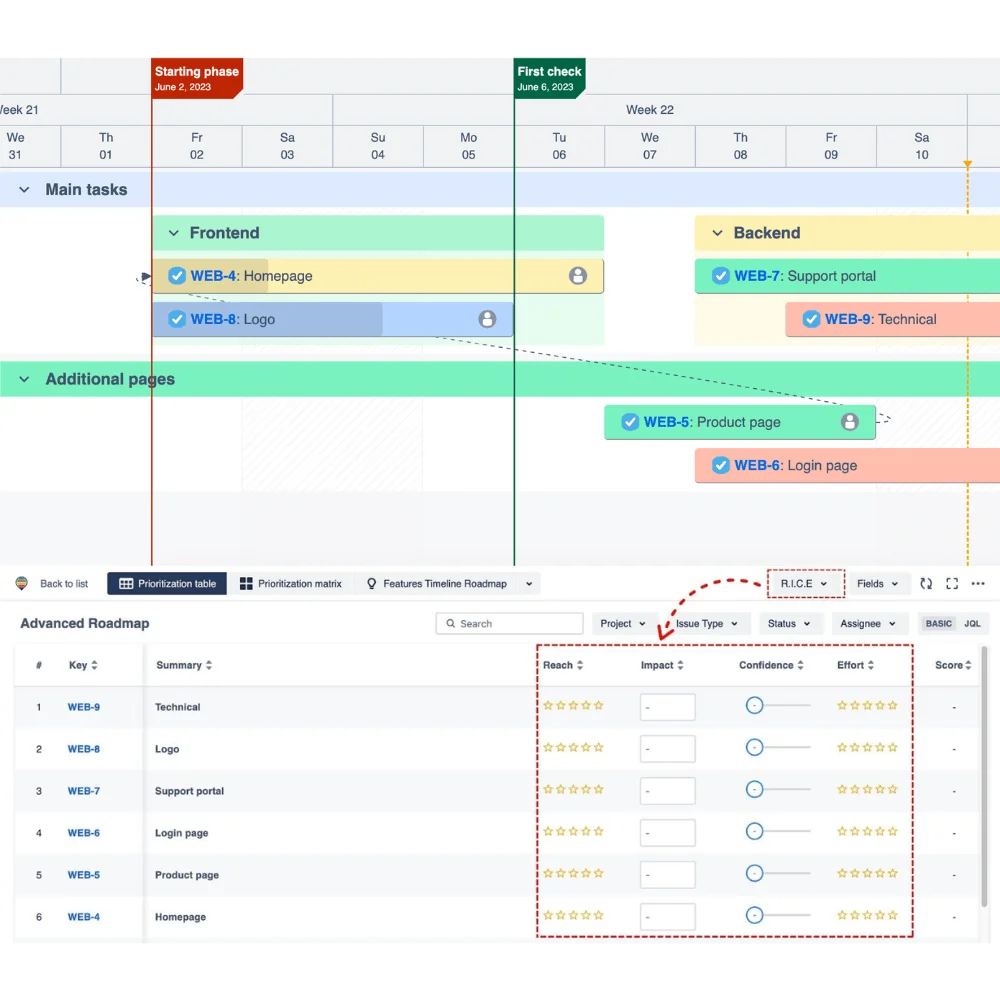The height and width of the screenshot is (1000, 1000).
Task: Open issue WEB-5 key link in table
Action: [84, 875]
